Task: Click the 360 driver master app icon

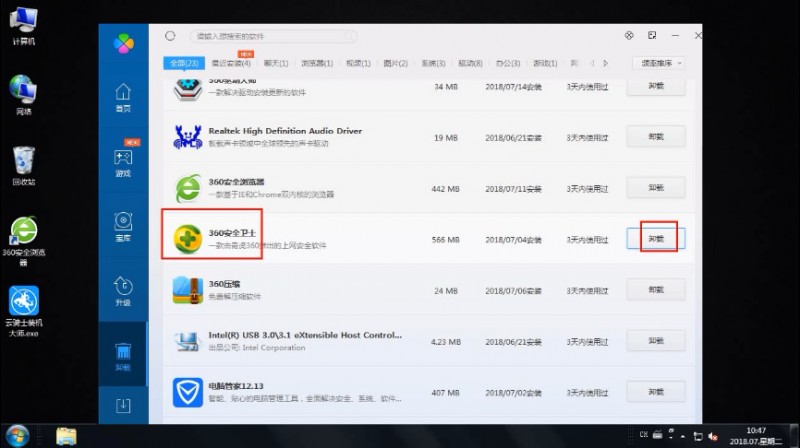Action: (188, 88)
